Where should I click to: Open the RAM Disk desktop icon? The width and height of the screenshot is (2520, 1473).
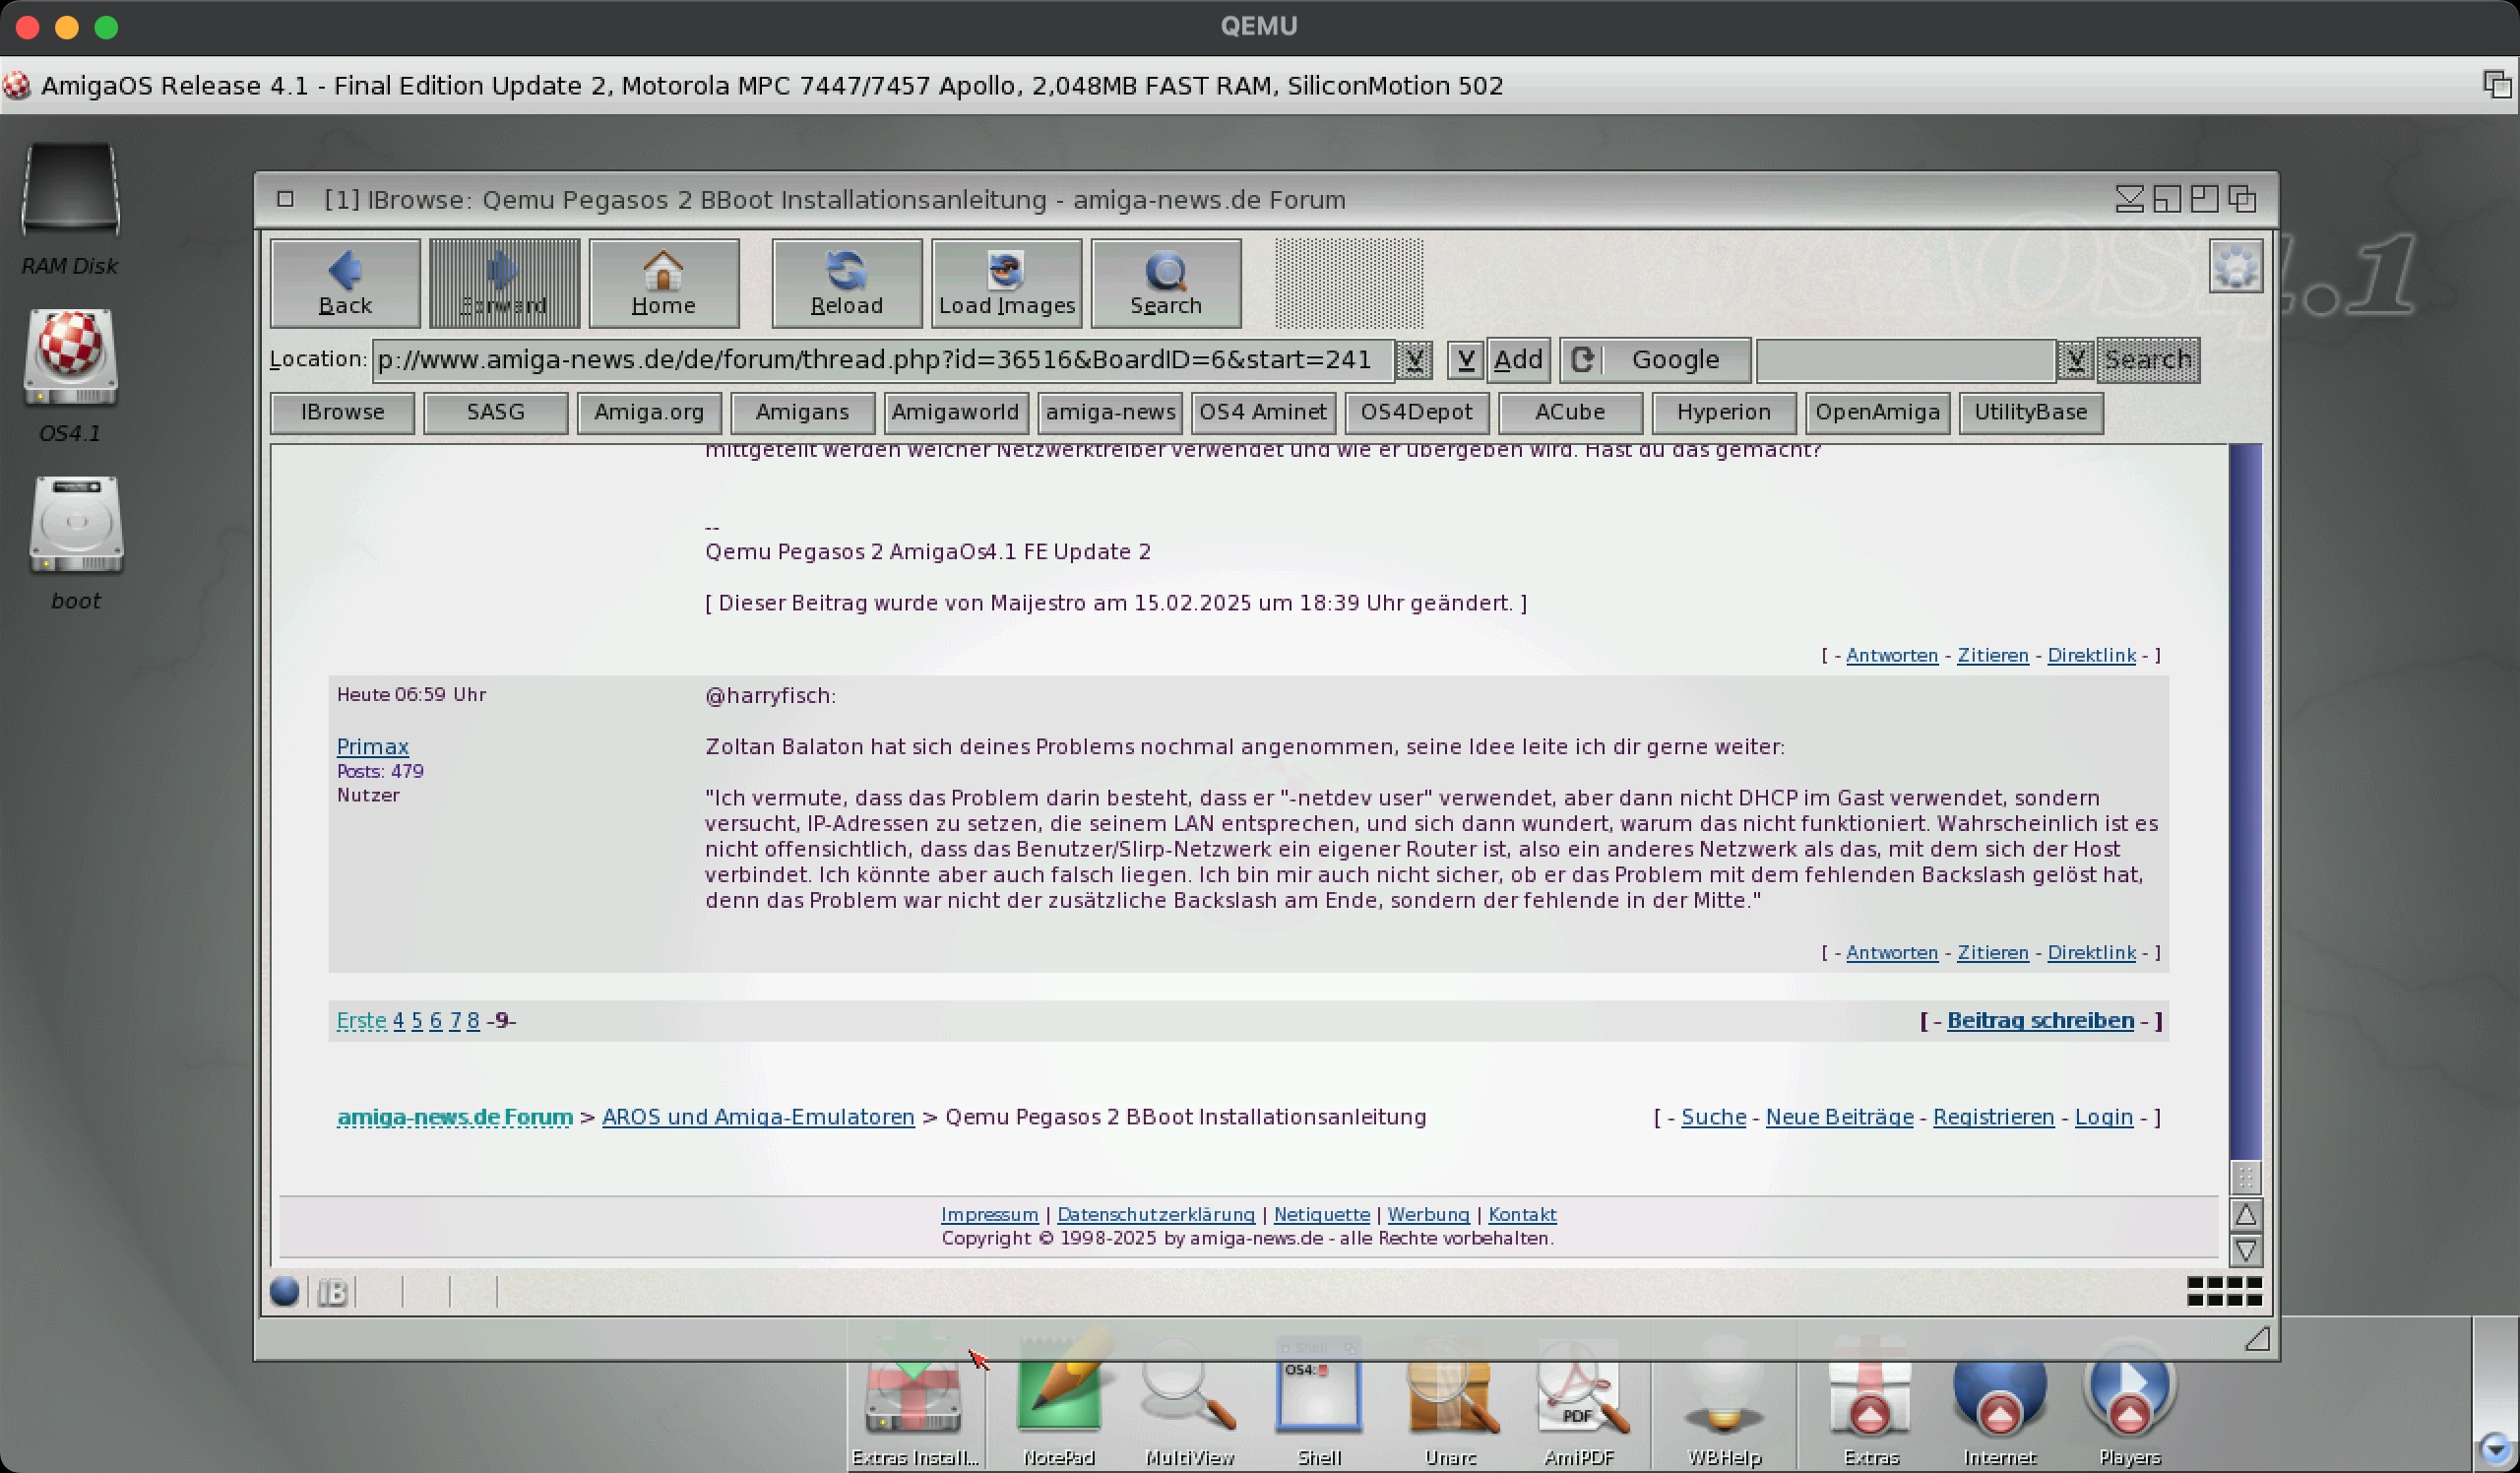70,190
